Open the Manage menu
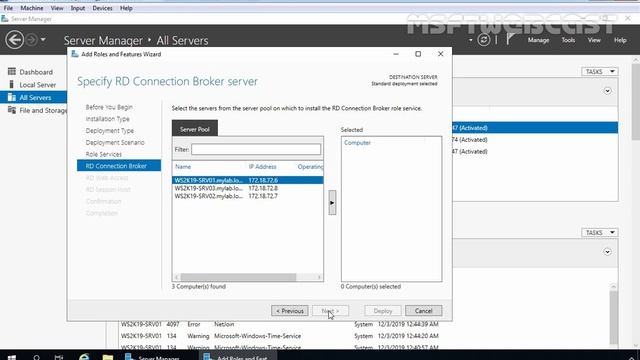 (538, 40)
